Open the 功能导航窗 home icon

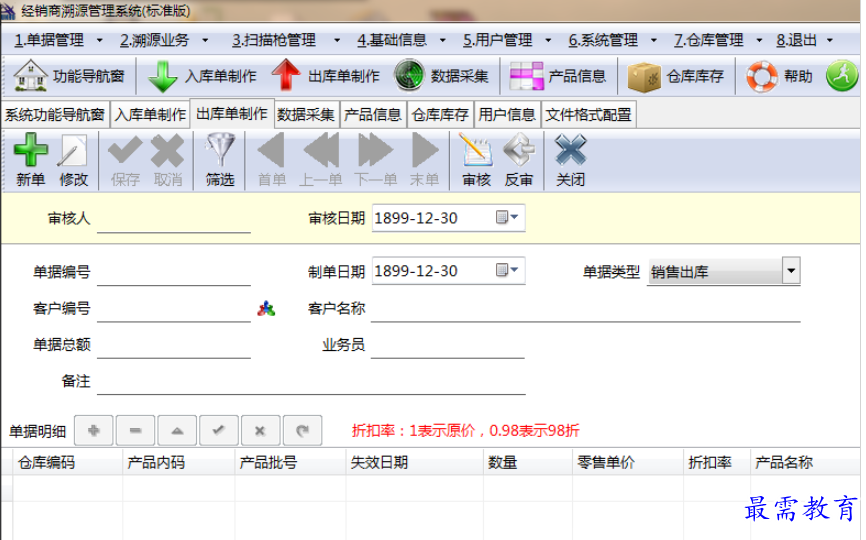point(30,76)
